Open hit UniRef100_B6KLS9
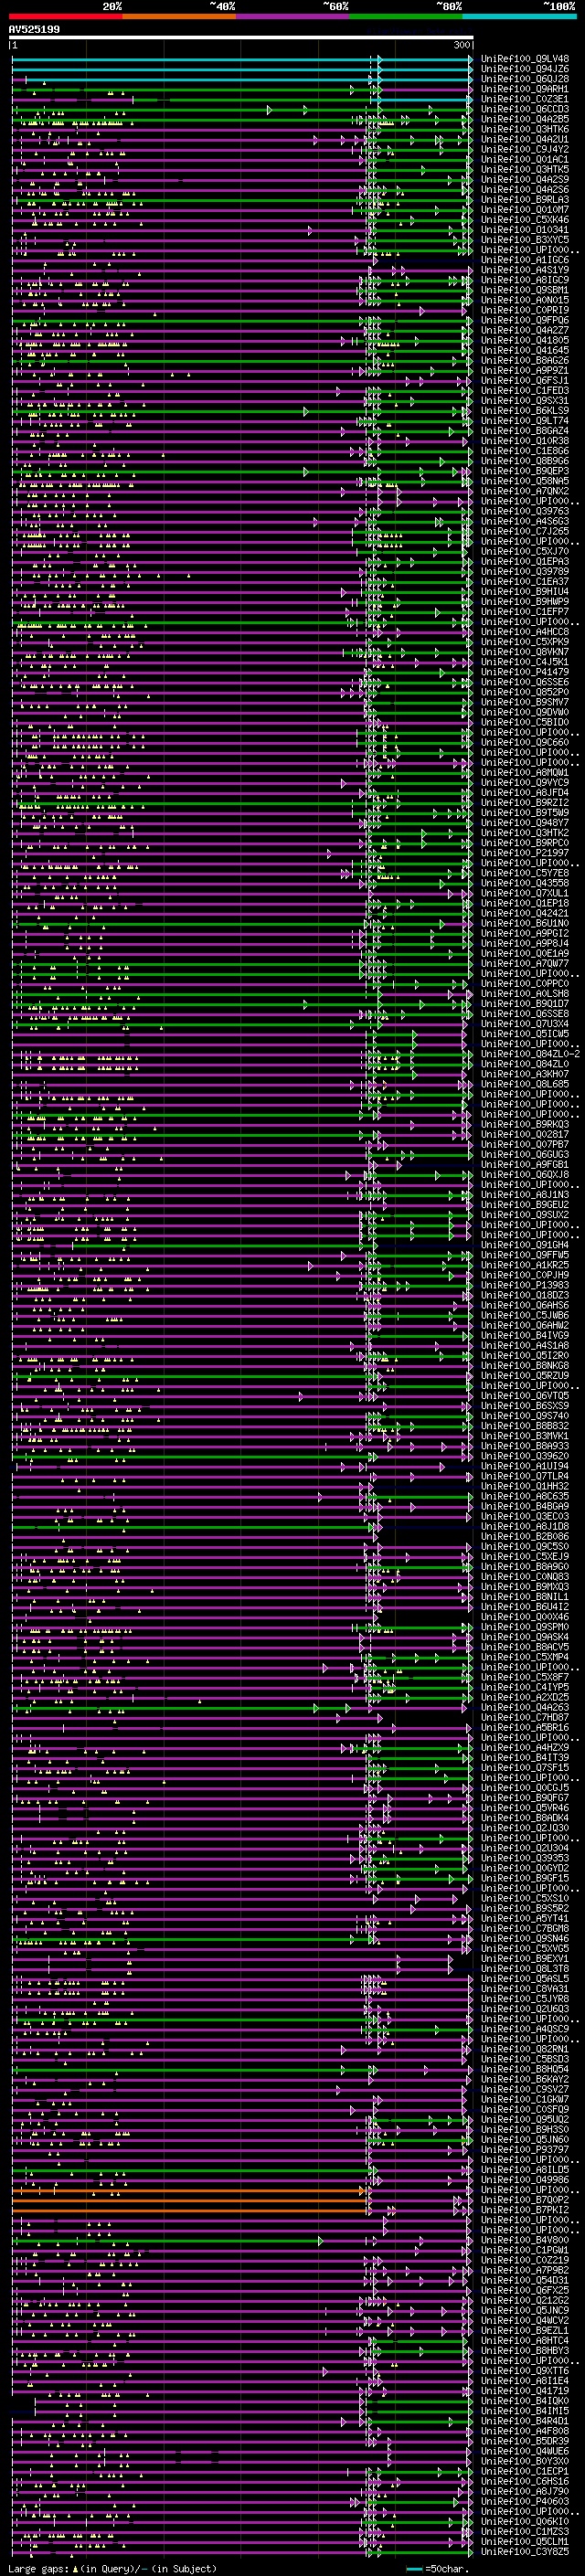 point(525,411)
